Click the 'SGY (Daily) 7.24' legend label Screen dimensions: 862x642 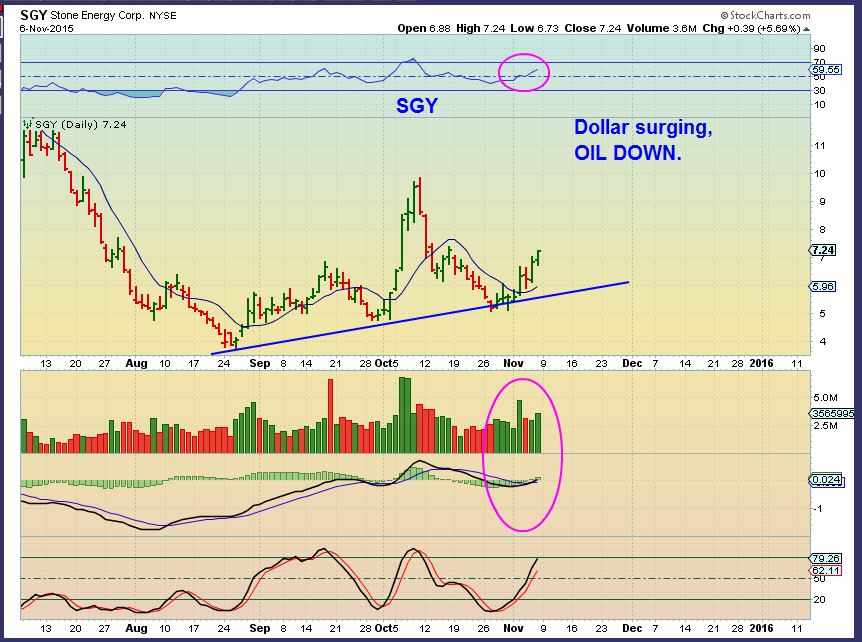[81, 125]
